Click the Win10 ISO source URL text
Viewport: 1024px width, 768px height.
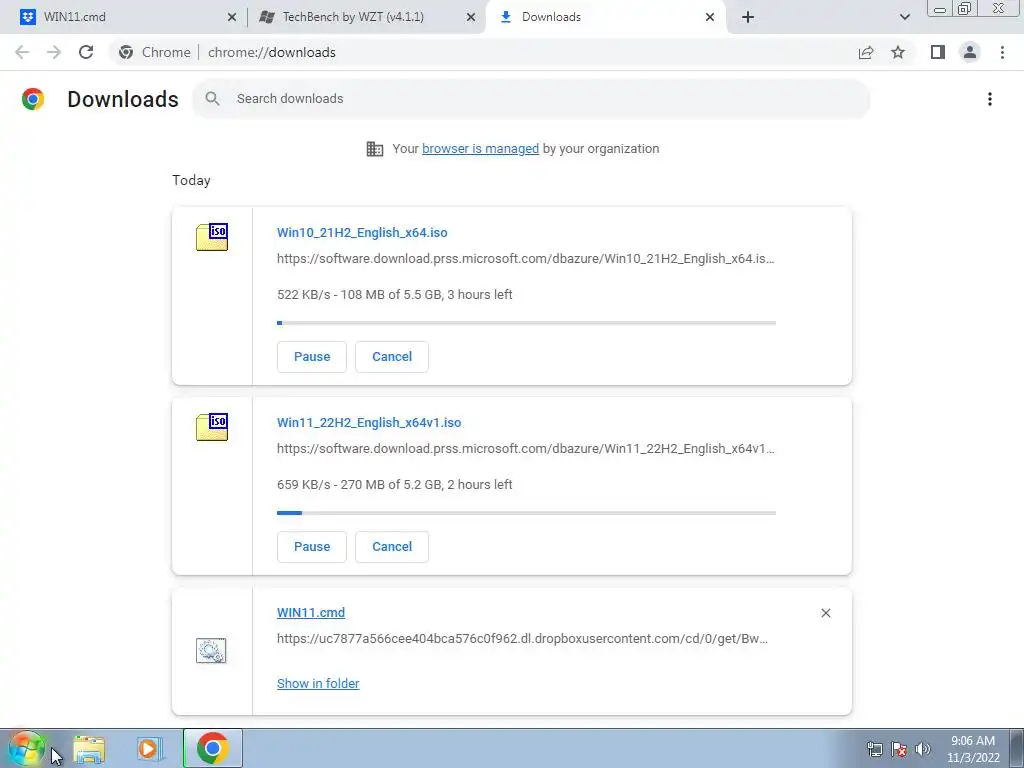tap(526, 259)
